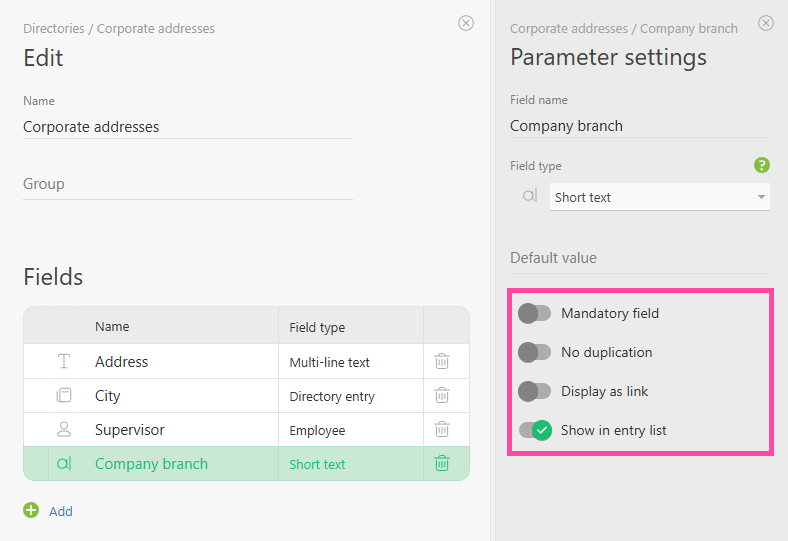This screenshot has height=541, width=788.
Task: Click the trash icon for City row
Action: tap(442, 396)
